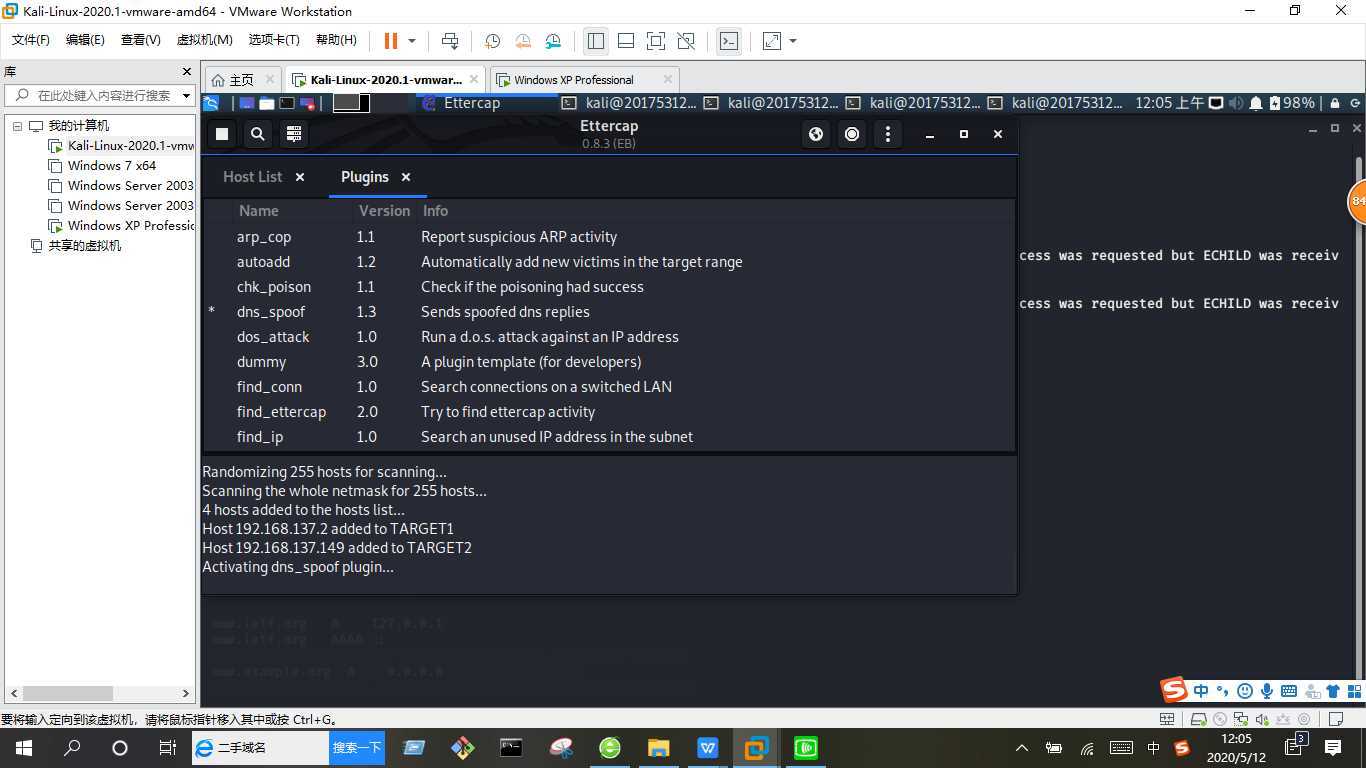Enter full screen mode icon
This screenshot has width=1366, height=768.
coord(656,41)
